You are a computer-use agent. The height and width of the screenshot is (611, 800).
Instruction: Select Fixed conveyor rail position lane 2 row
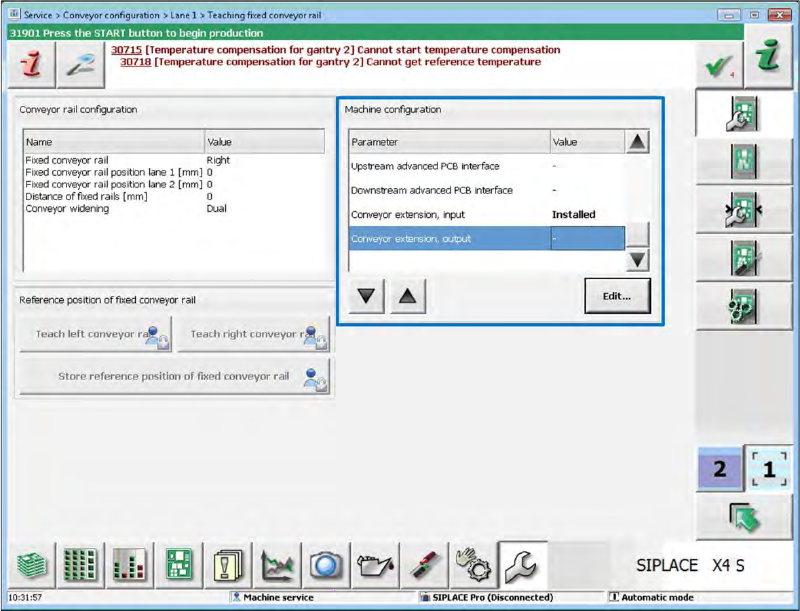click(x=173, y=184)
